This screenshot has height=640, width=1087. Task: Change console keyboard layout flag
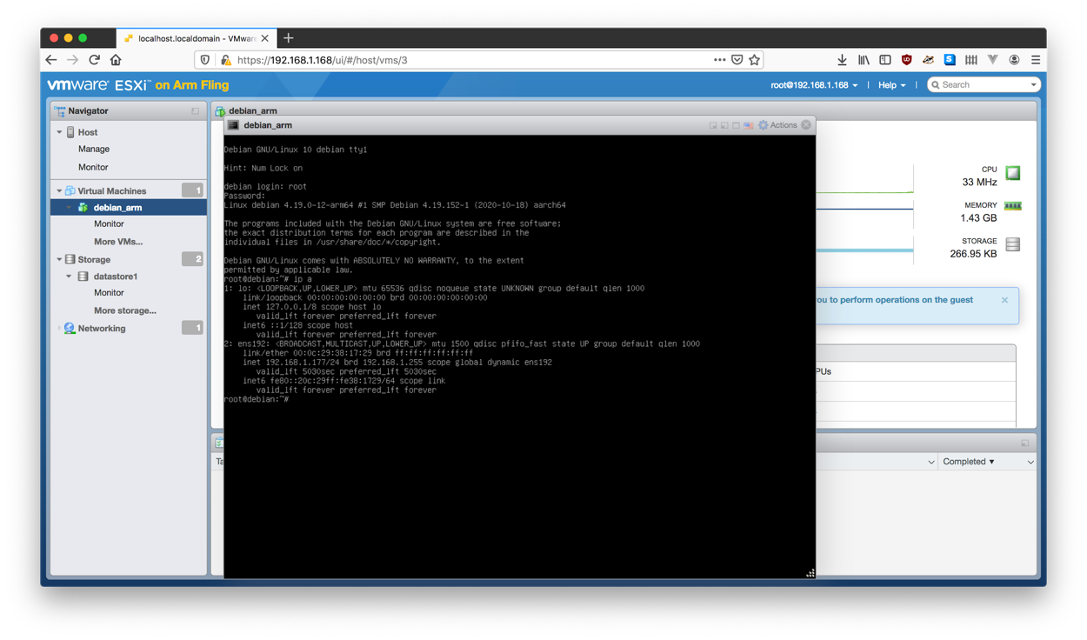(x=748, y=126)
